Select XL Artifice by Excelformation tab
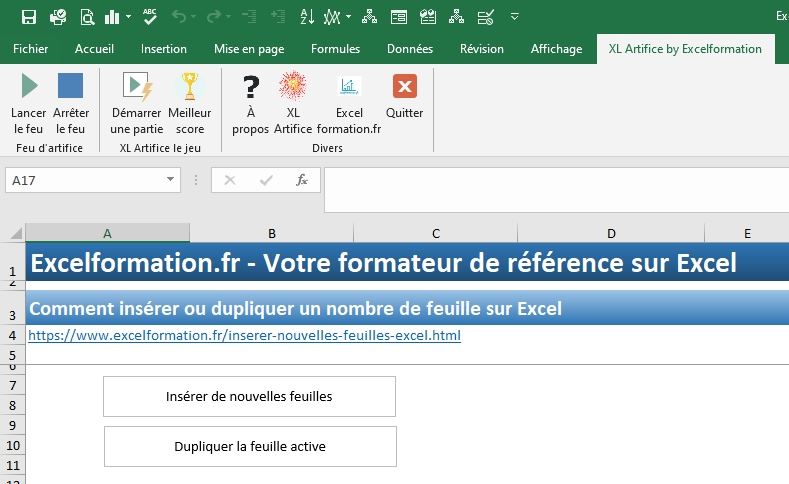 tap(685, 49)
